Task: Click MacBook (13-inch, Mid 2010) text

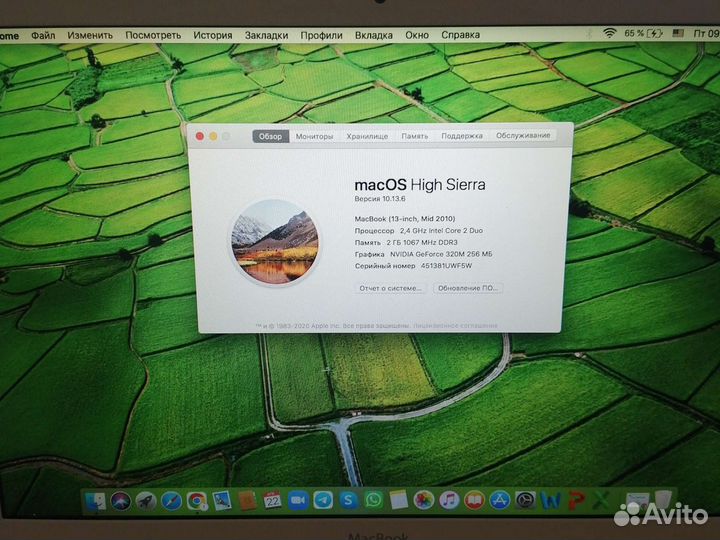Action: coord(405,219)
